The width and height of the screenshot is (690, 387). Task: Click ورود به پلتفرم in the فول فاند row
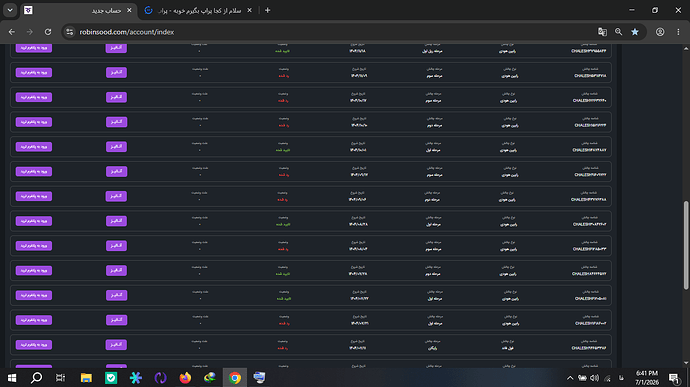click(x=34, y=344)
